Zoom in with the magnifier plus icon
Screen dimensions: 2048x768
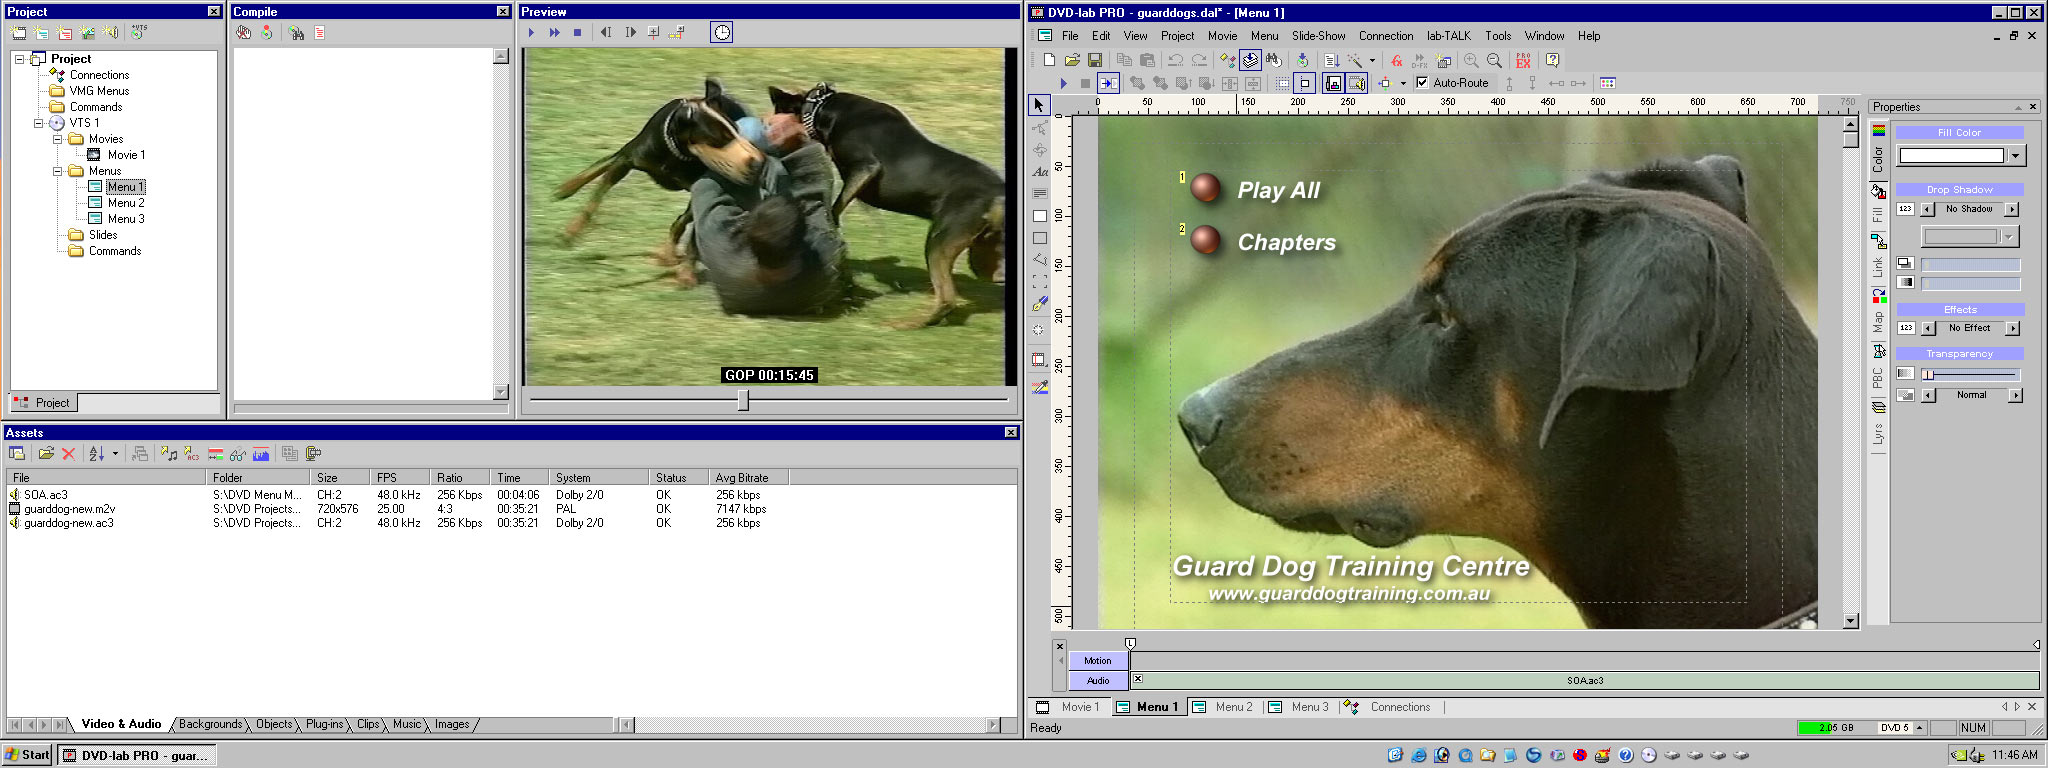pyautogui.click(x=1471, y=60)
